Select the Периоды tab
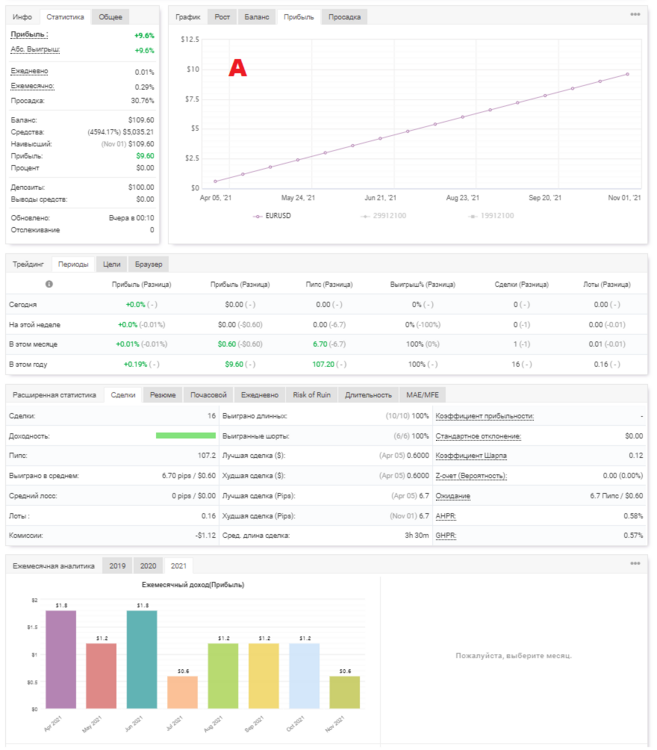The image size is (657, 750). 73,264
